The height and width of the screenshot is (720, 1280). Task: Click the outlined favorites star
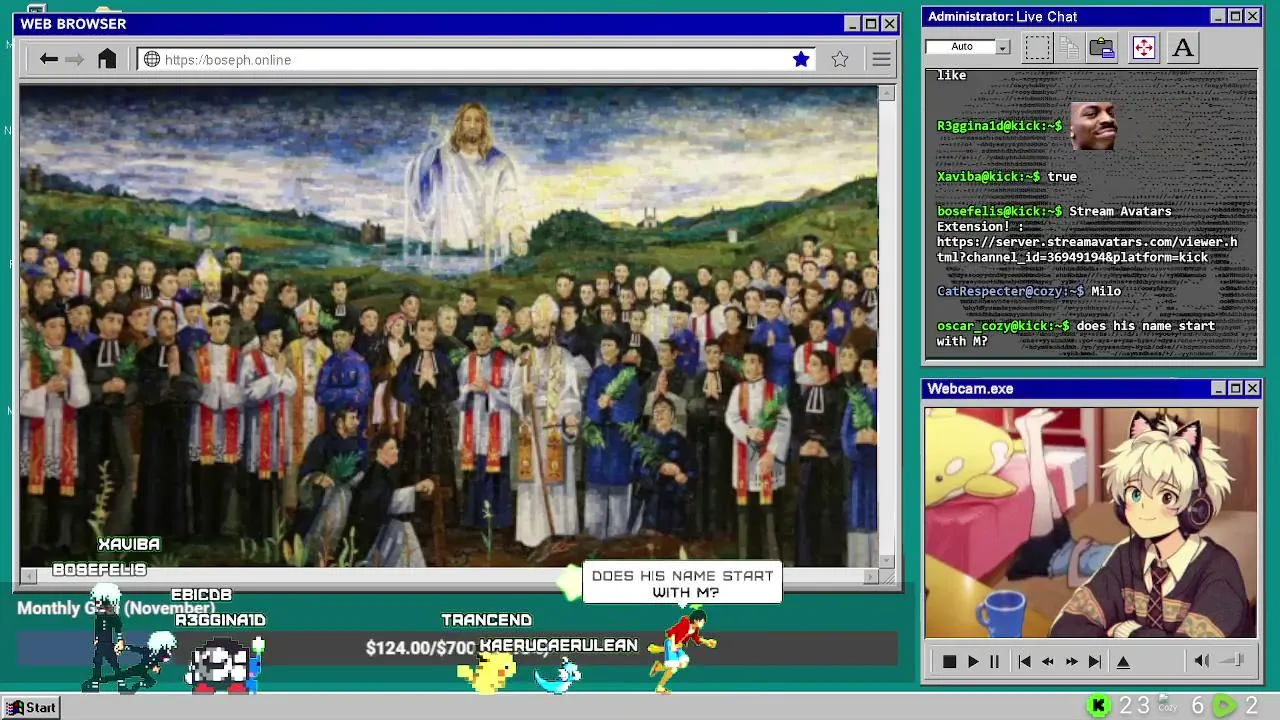point(840,59)
